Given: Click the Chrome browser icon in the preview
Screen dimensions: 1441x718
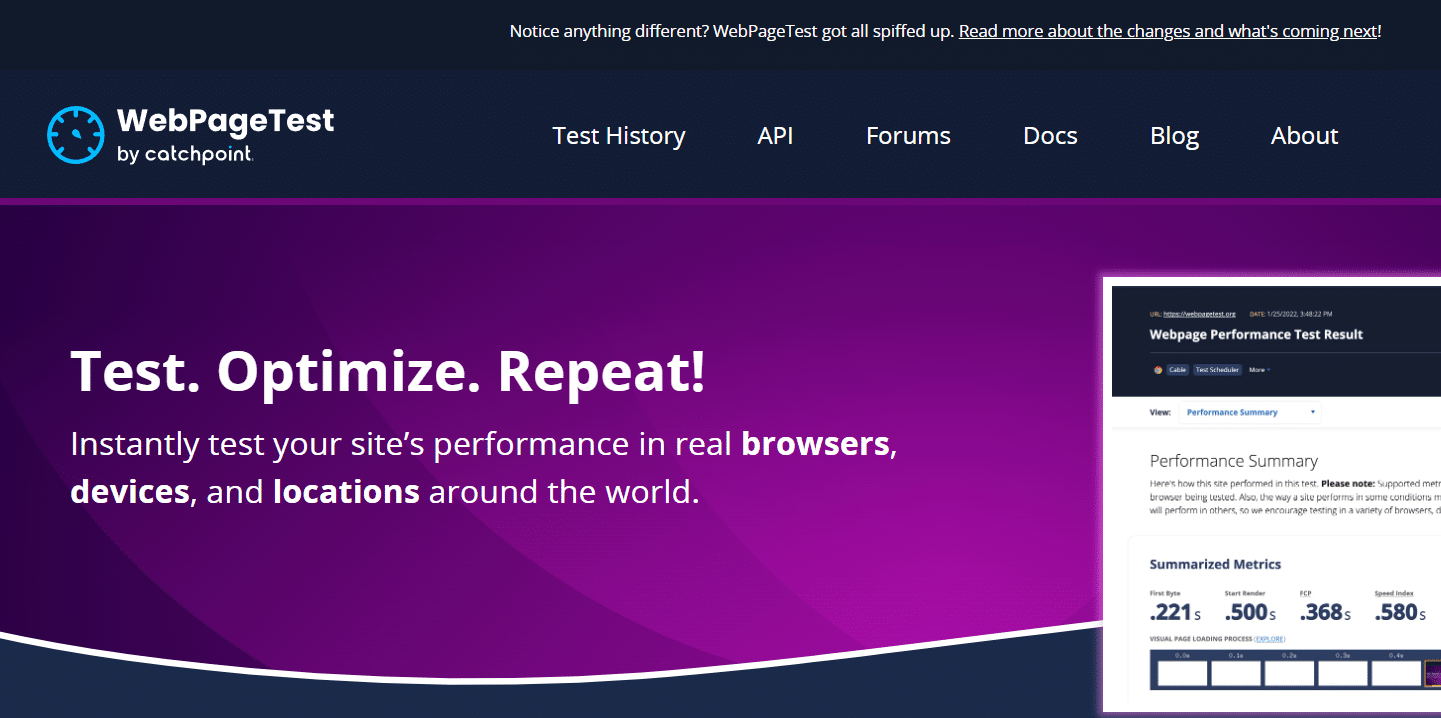Looking at the screenshot, I should pyautogui.click(x=1158, y=370).
